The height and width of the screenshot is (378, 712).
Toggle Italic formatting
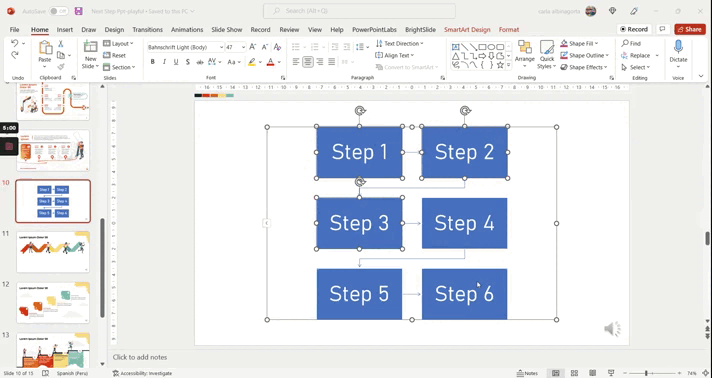[x=164, y=62]
